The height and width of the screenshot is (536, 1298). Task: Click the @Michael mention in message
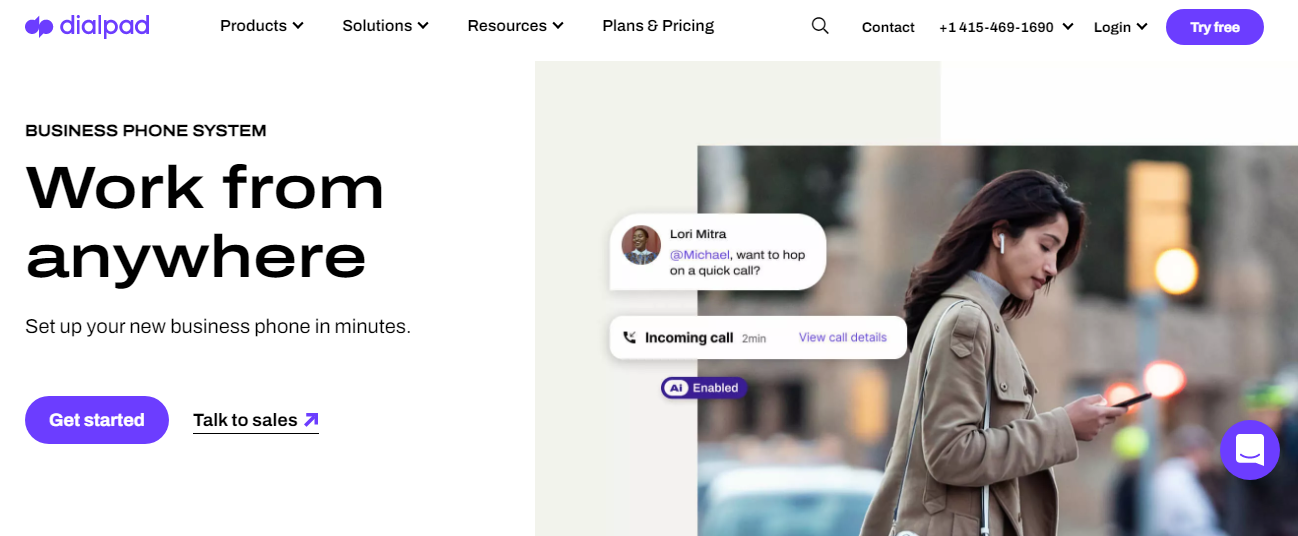point(700,255)
